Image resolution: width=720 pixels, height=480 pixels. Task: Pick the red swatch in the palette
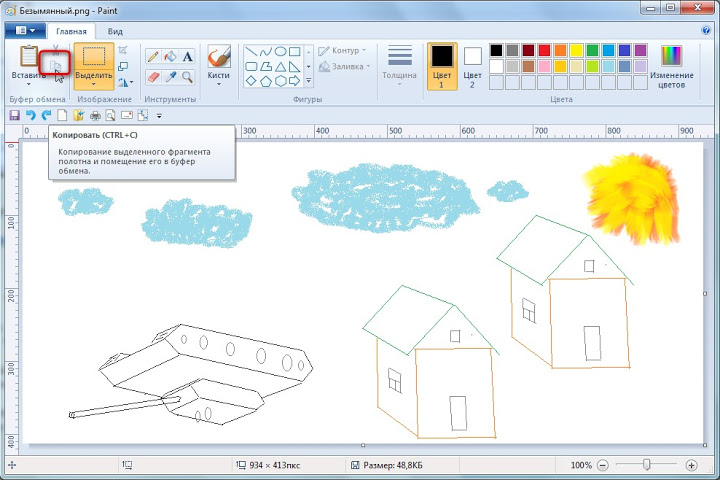coord(545,50)
